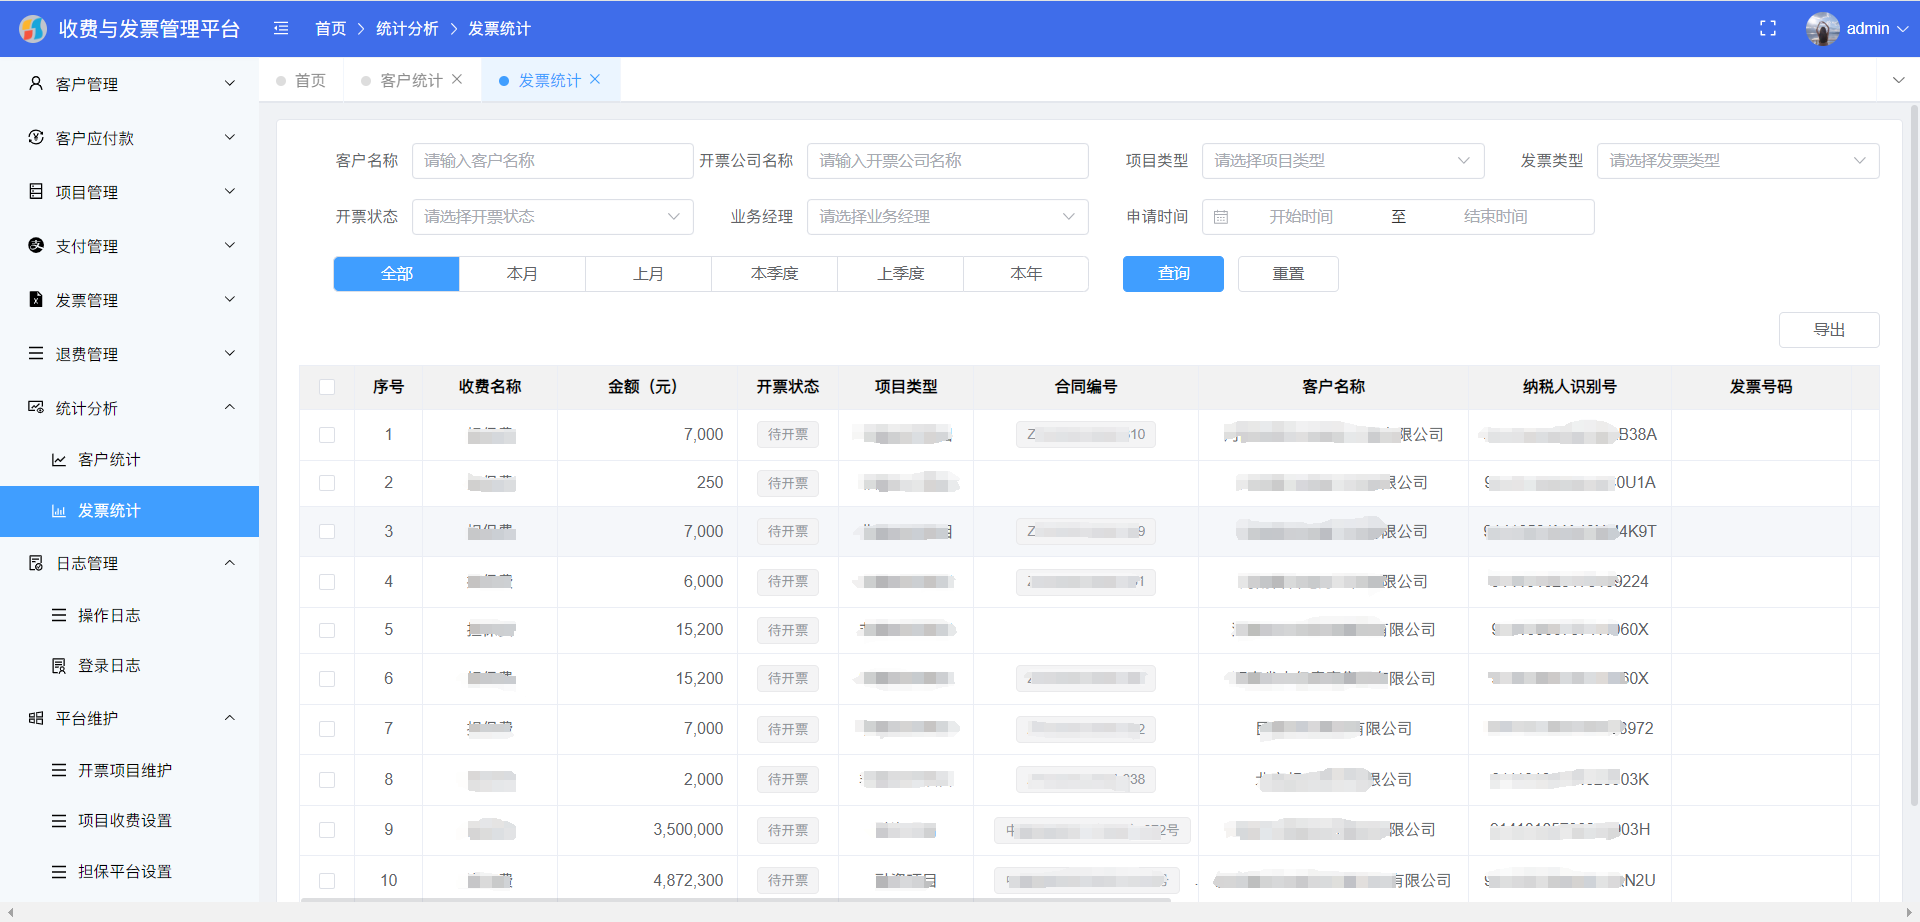Open the 发票类型 dropdown
The image size is (1920, 922).
pos(1738,161)
